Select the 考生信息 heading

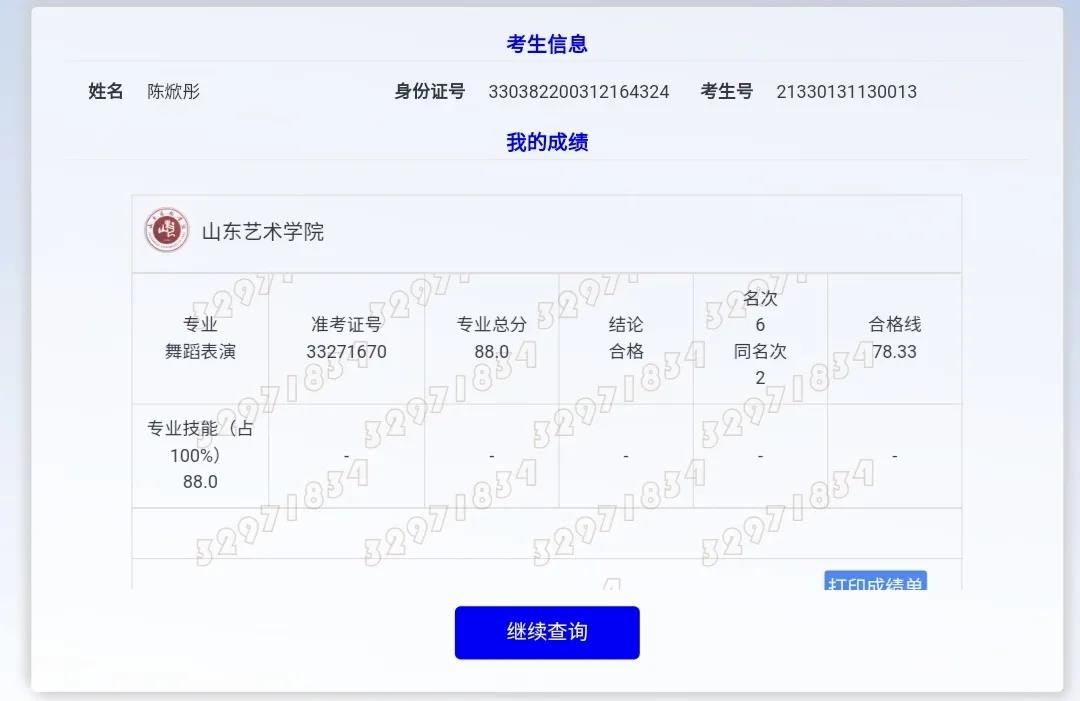pyautogui.click(x=547, y=44)
